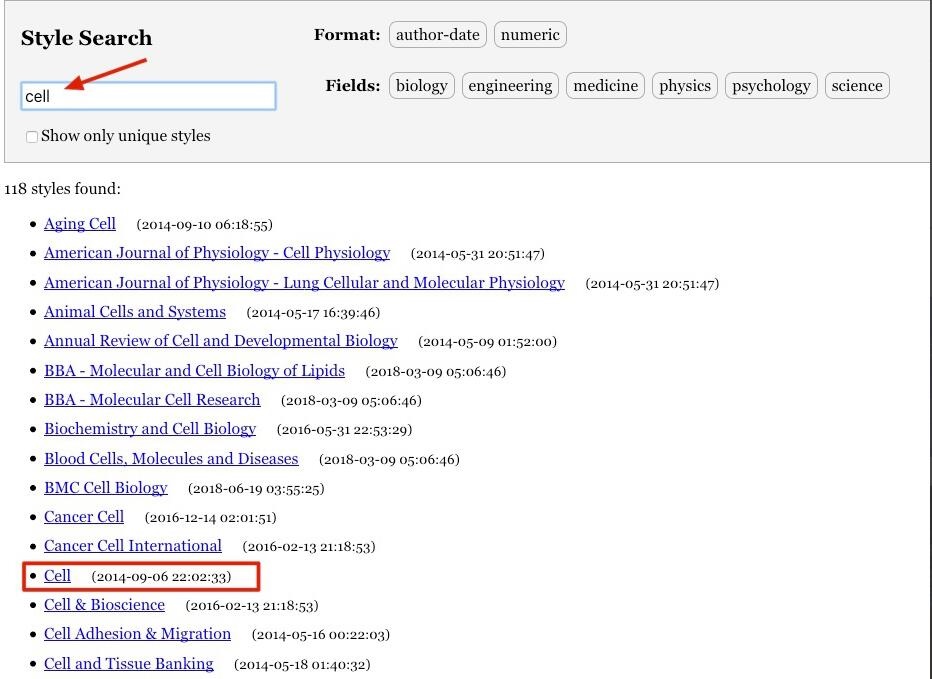This screenshot has height=679, width=932.
Task: Open Animal Cells and Systems style
Action: pos(135,312)
